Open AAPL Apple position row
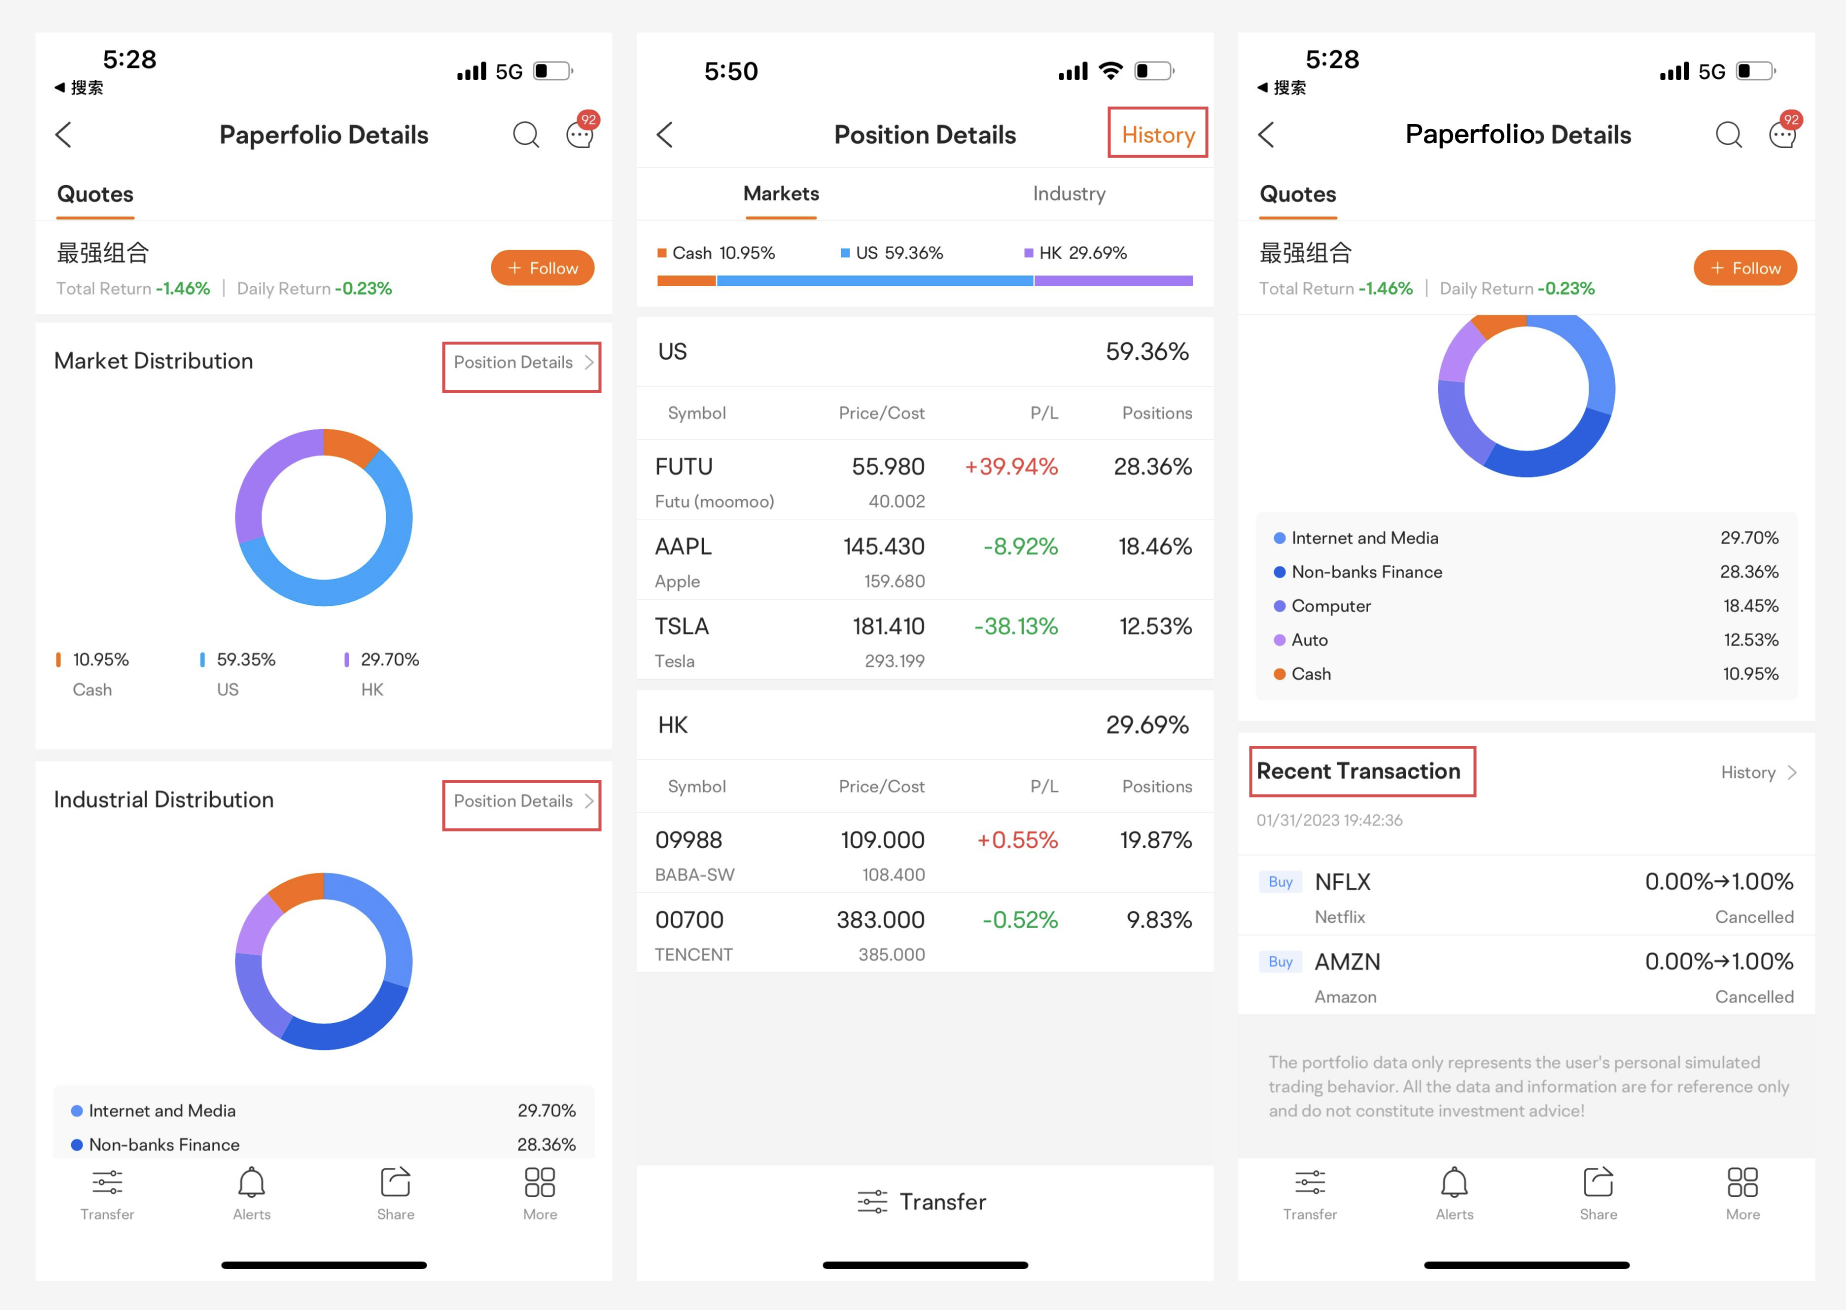The image size is (1846, 1310). (925, 561)
